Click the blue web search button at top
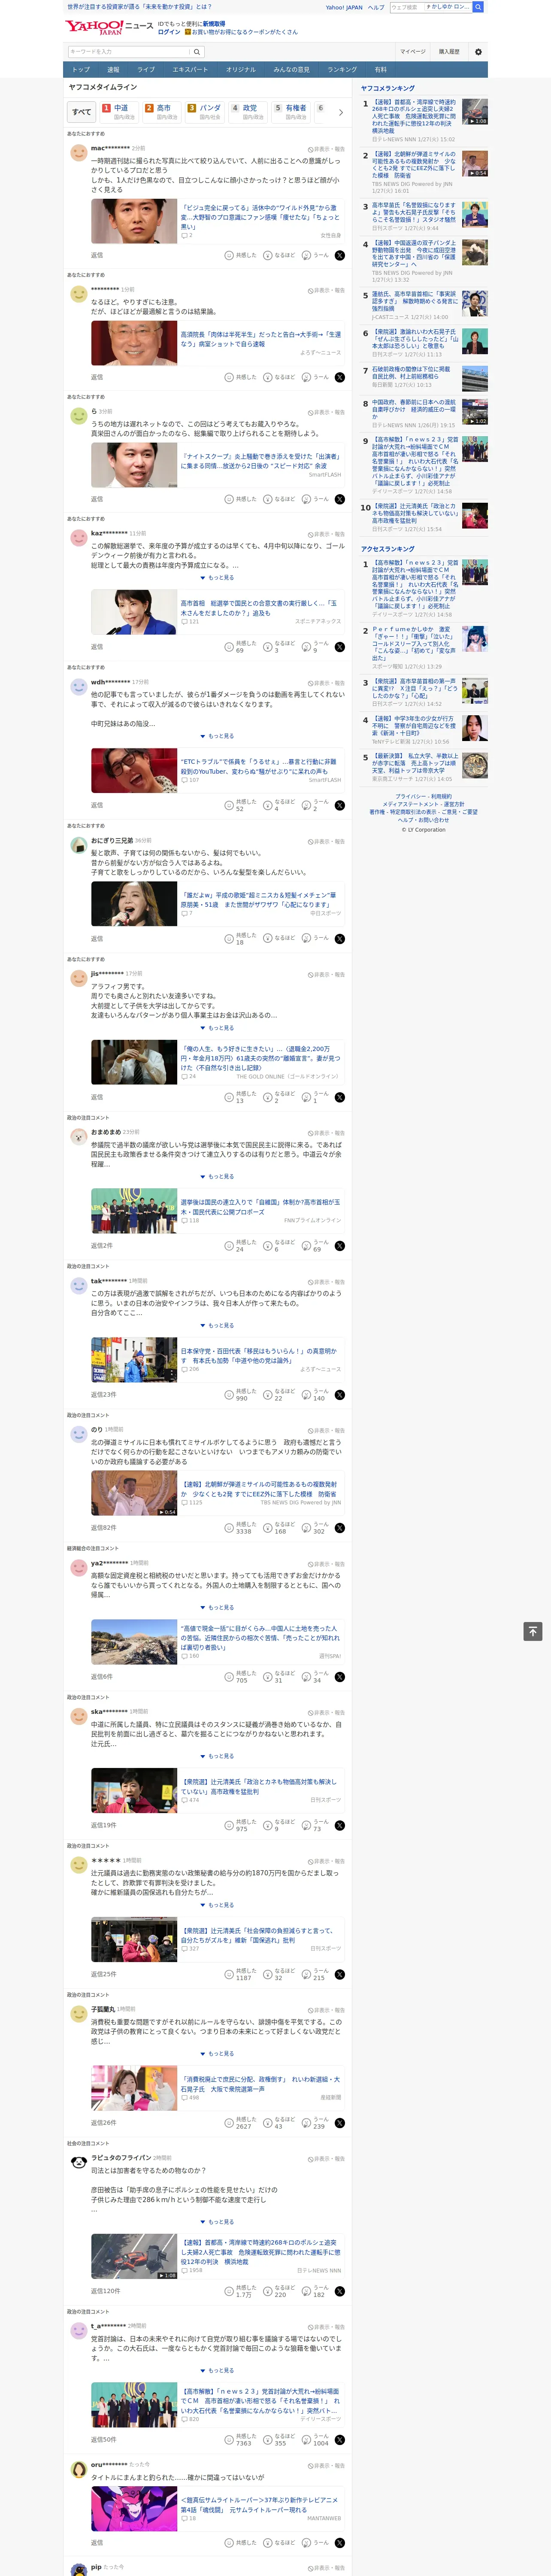This screenshot has width=551, height=2576. pos(478,7)
